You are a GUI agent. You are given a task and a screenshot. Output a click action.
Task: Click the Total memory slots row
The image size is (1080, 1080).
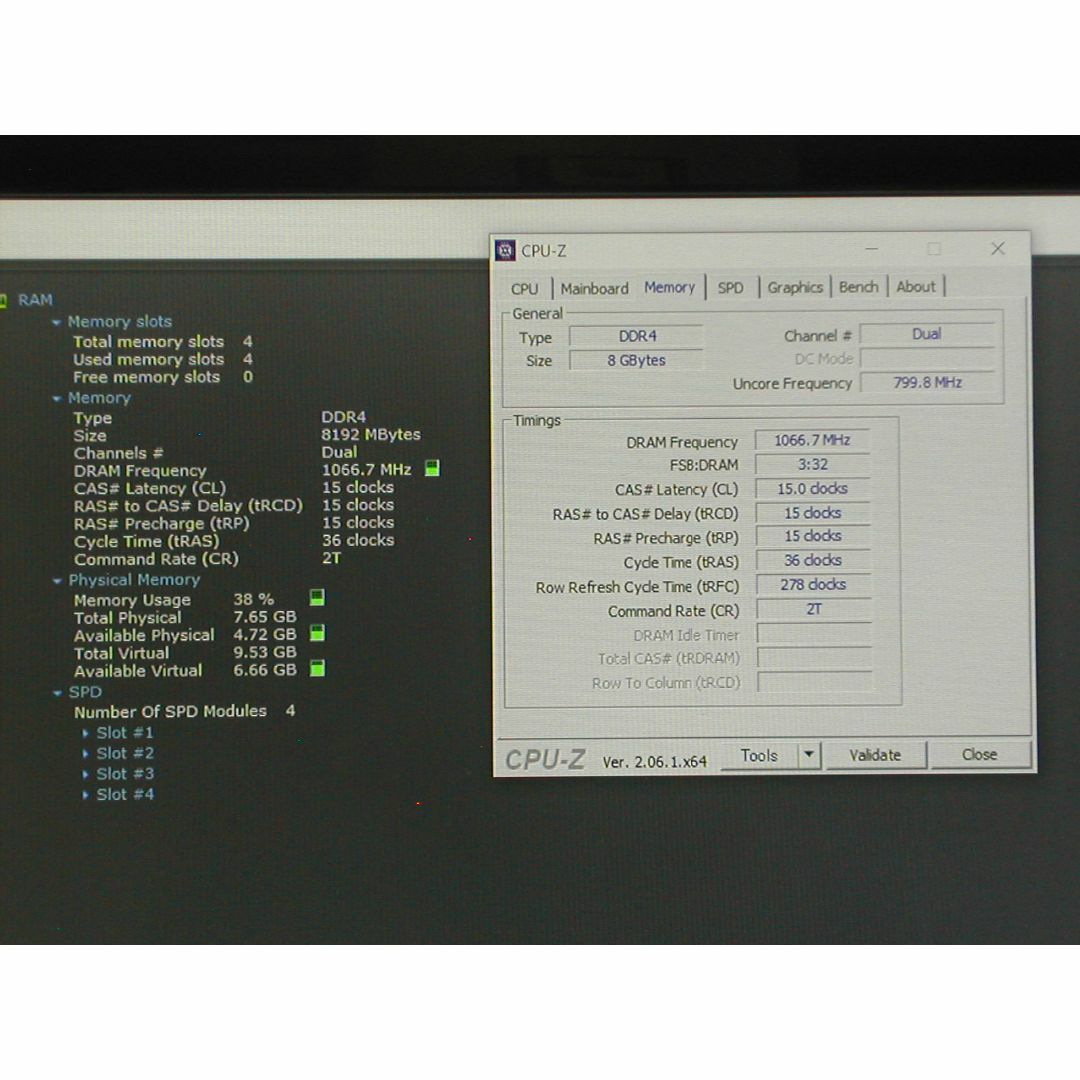tap(163, 342)
